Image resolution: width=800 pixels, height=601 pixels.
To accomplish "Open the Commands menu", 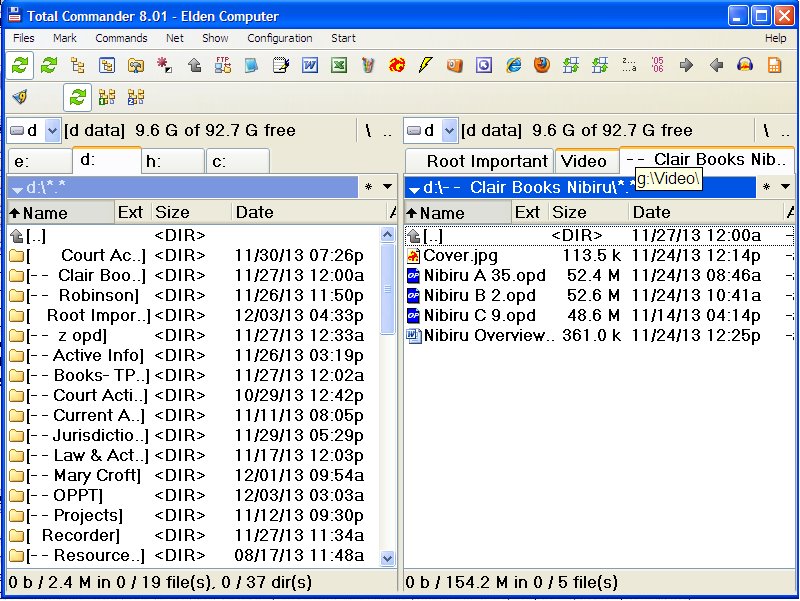I will (x=121, y=38).
